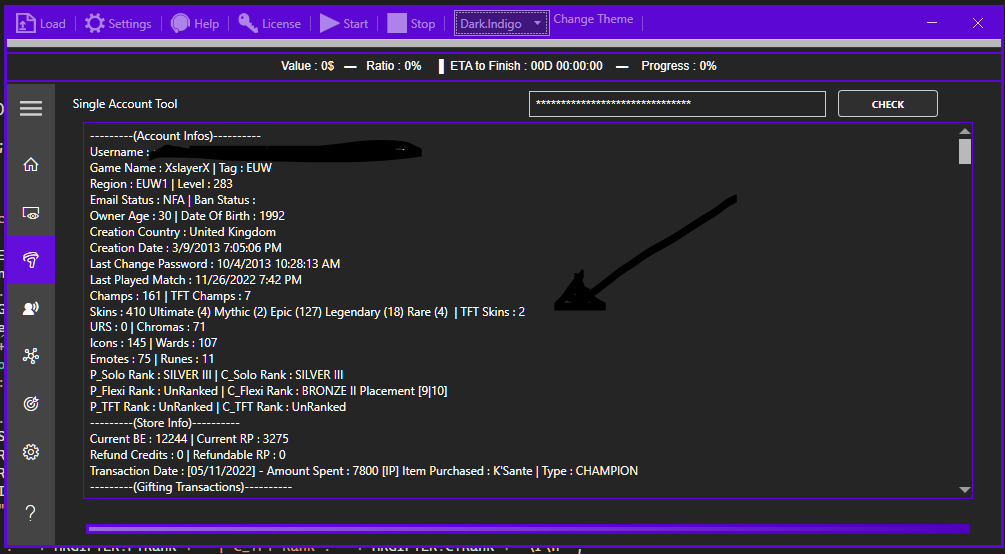Screen dimensions: 1005x554
Task: Click the 'Skins : 410 Ultimate (4)' line
Action: point(308,312)
